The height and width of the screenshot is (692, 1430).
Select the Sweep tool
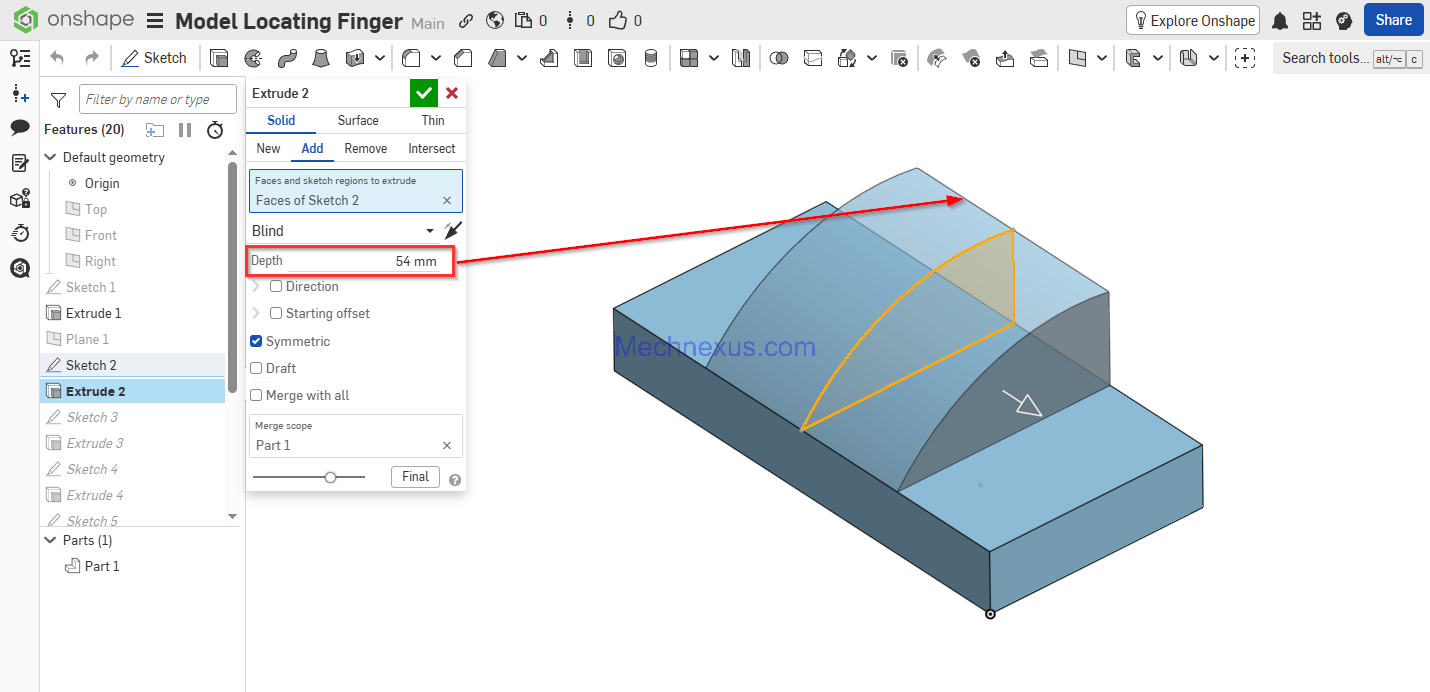coord(287,58)
